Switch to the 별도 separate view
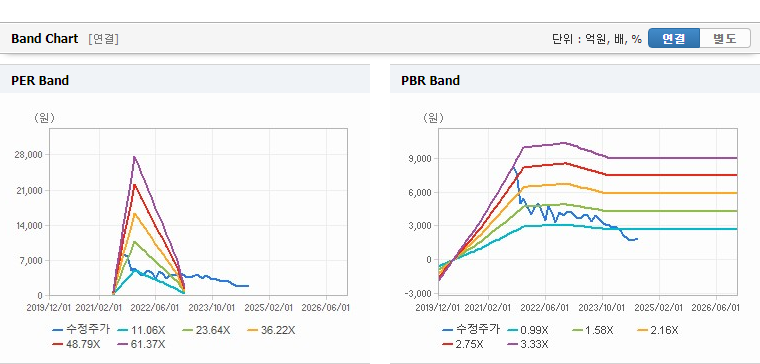The image size is (760, 364). point(725,38)
